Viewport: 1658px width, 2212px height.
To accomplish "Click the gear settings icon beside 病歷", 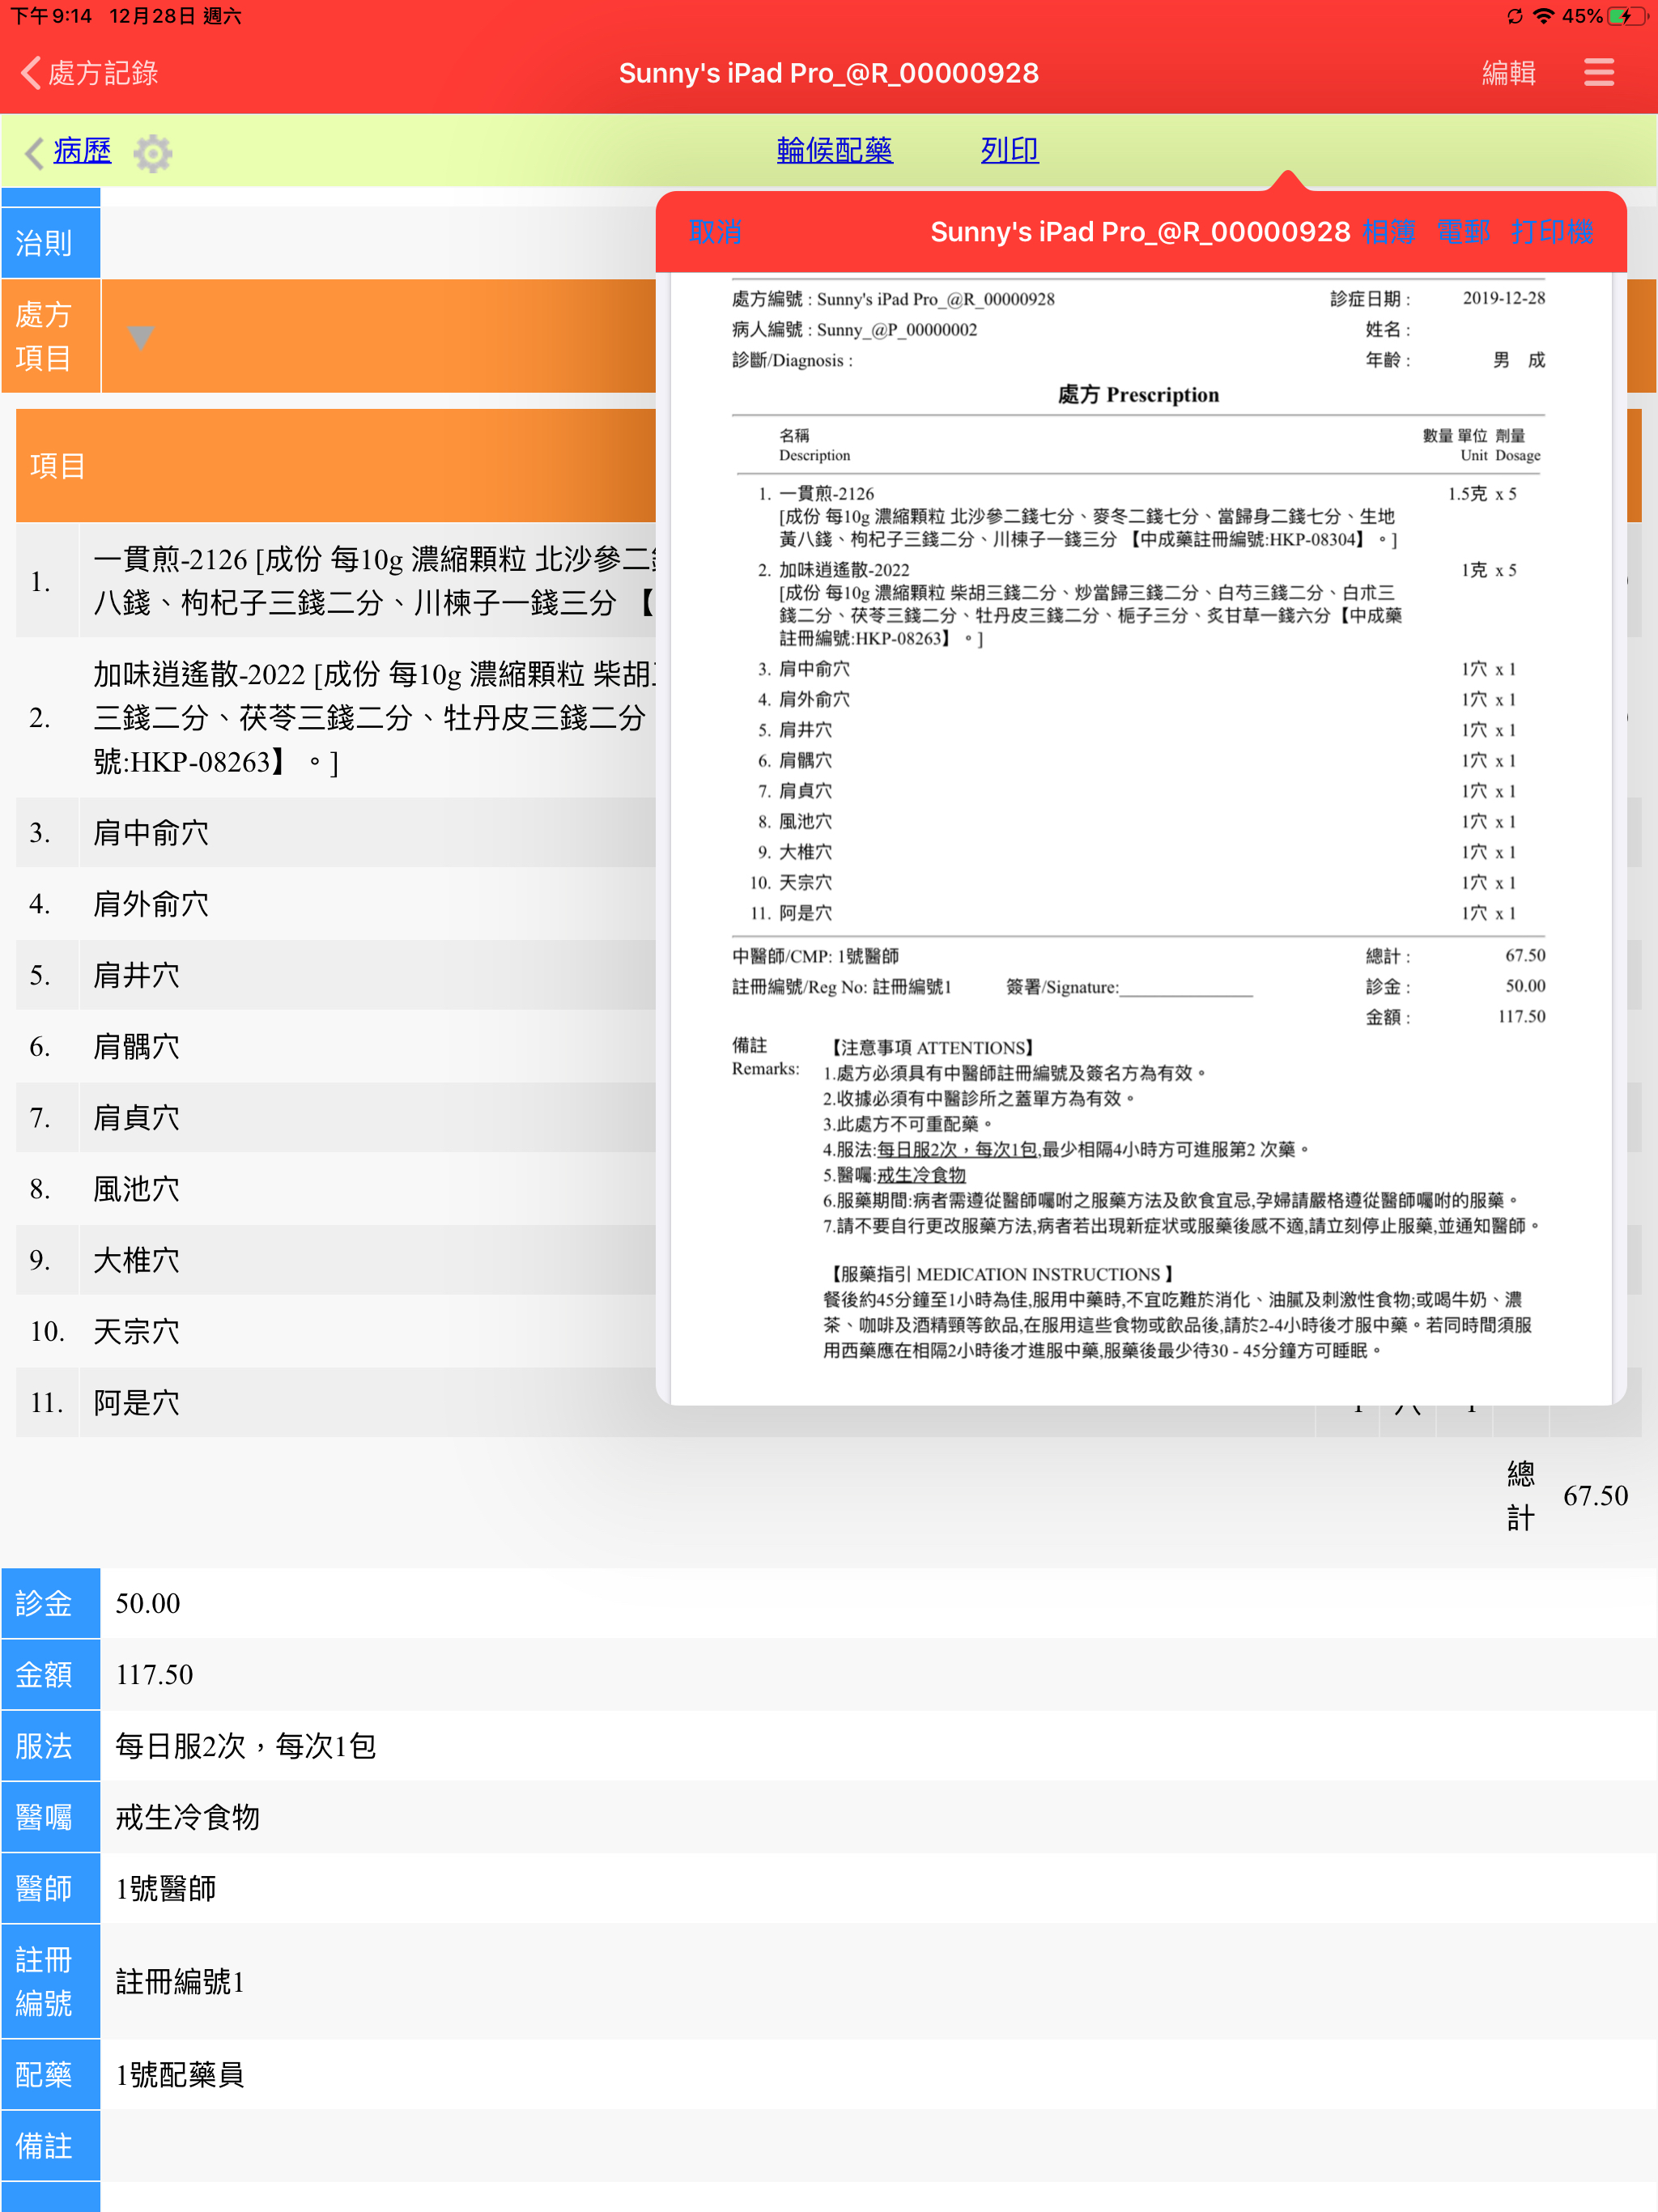I will pos(153,153).
